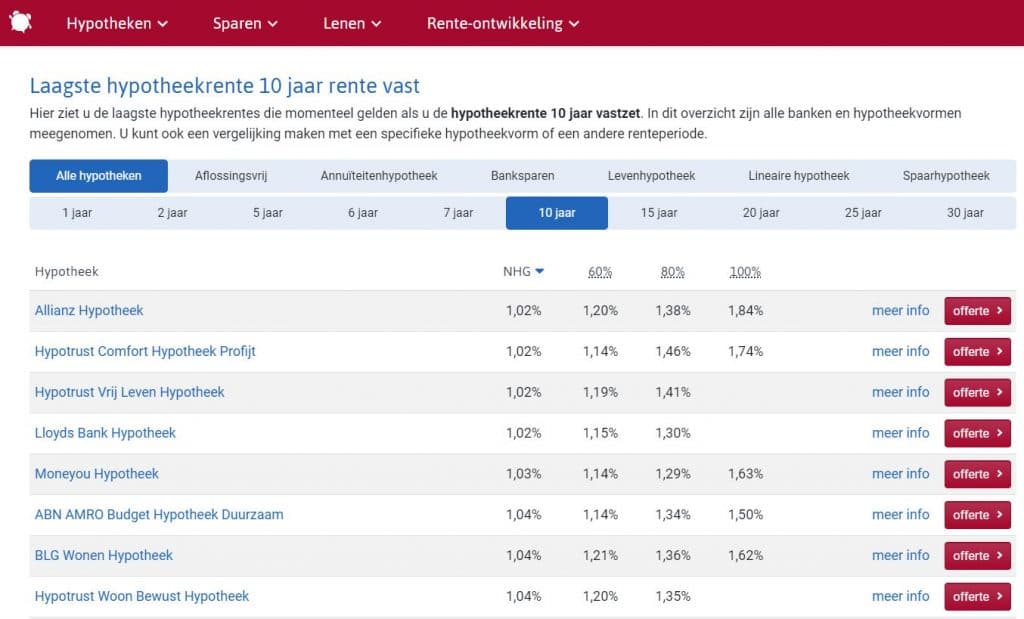Select the 1 jaar period
This screenshot has height=619, width=1024.
77,213
